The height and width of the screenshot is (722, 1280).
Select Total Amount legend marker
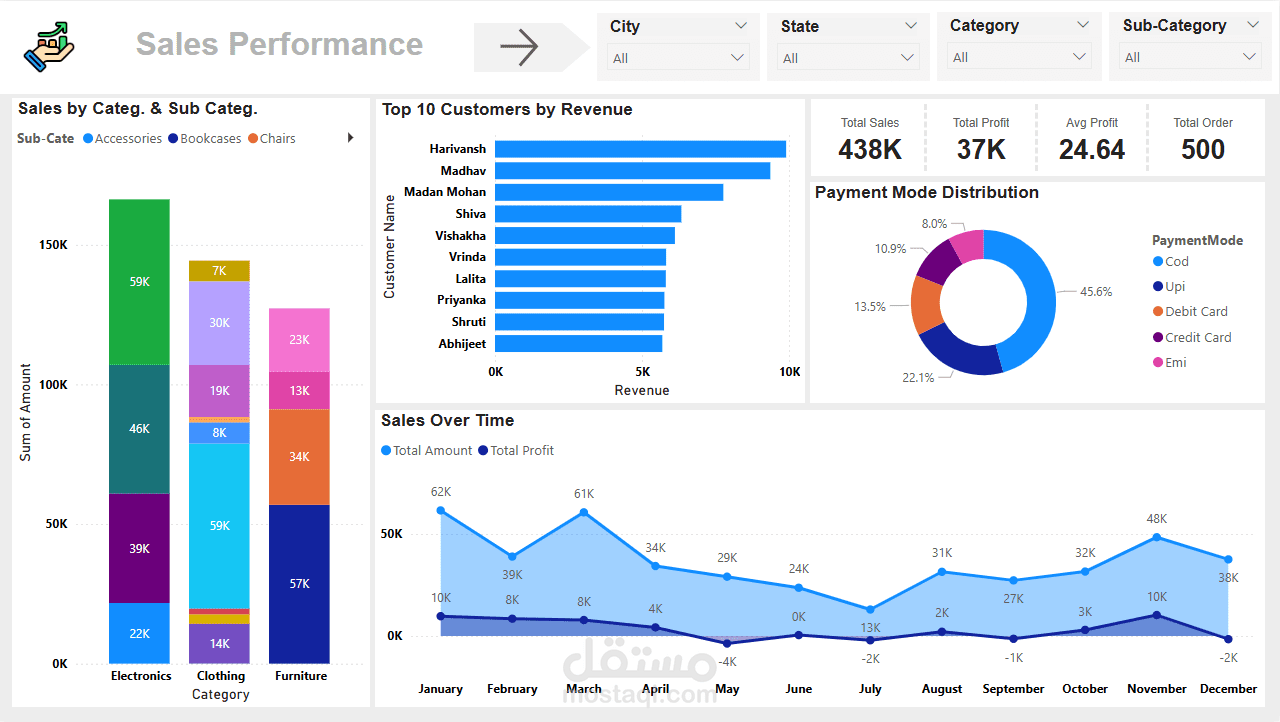pos(386,451)
